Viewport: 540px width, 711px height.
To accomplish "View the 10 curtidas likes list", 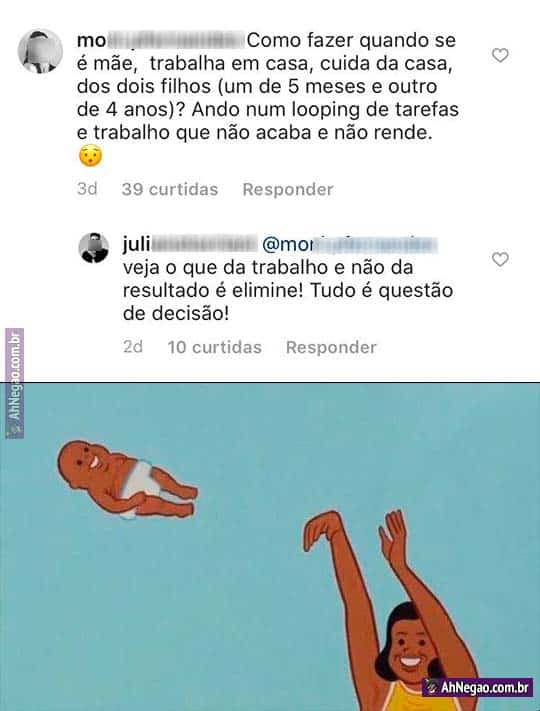I will [x=214, y=347].
